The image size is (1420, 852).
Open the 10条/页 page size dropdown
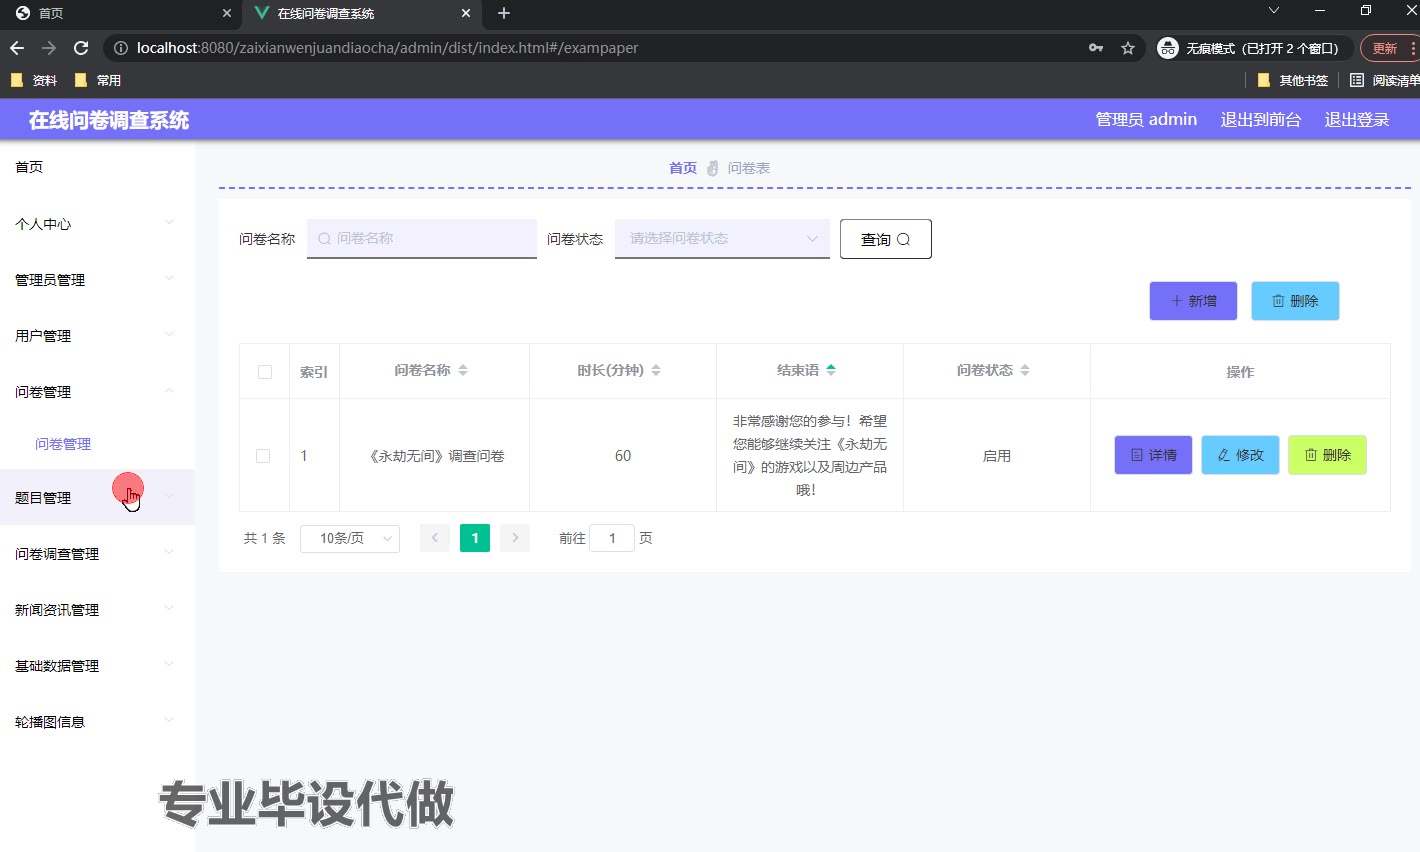[350, 538]
